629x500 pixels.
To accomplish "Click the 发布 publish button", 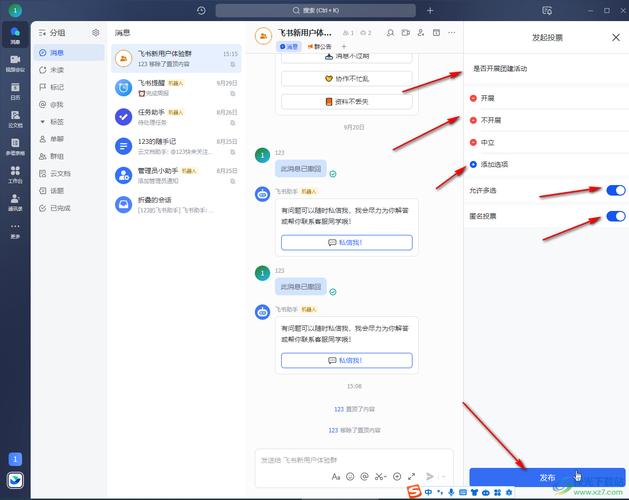I will [x=547, y=478].
